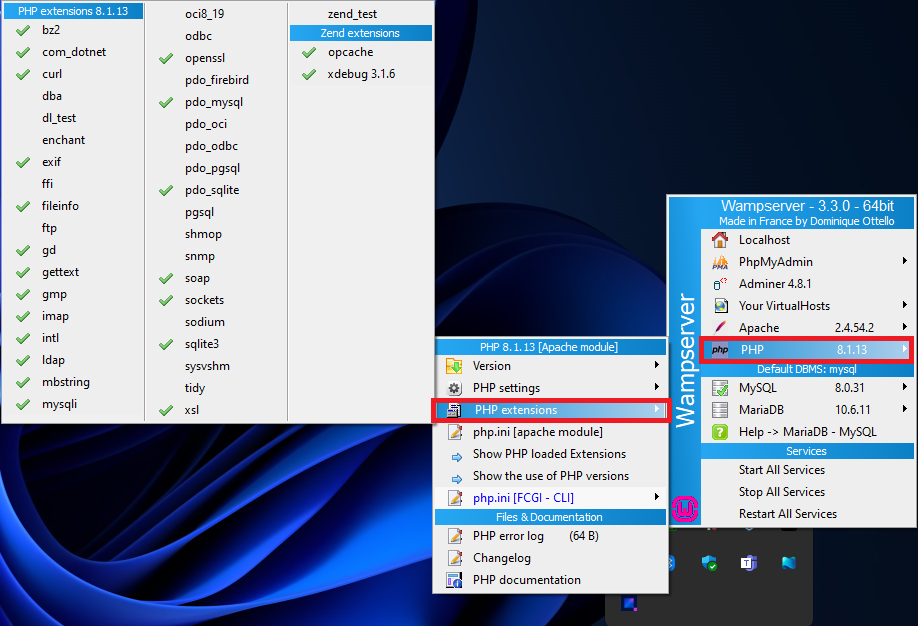Expand the Apache 2.4.54.2 submenu arrow
The image size is (918, 626).
coord(905,327)
